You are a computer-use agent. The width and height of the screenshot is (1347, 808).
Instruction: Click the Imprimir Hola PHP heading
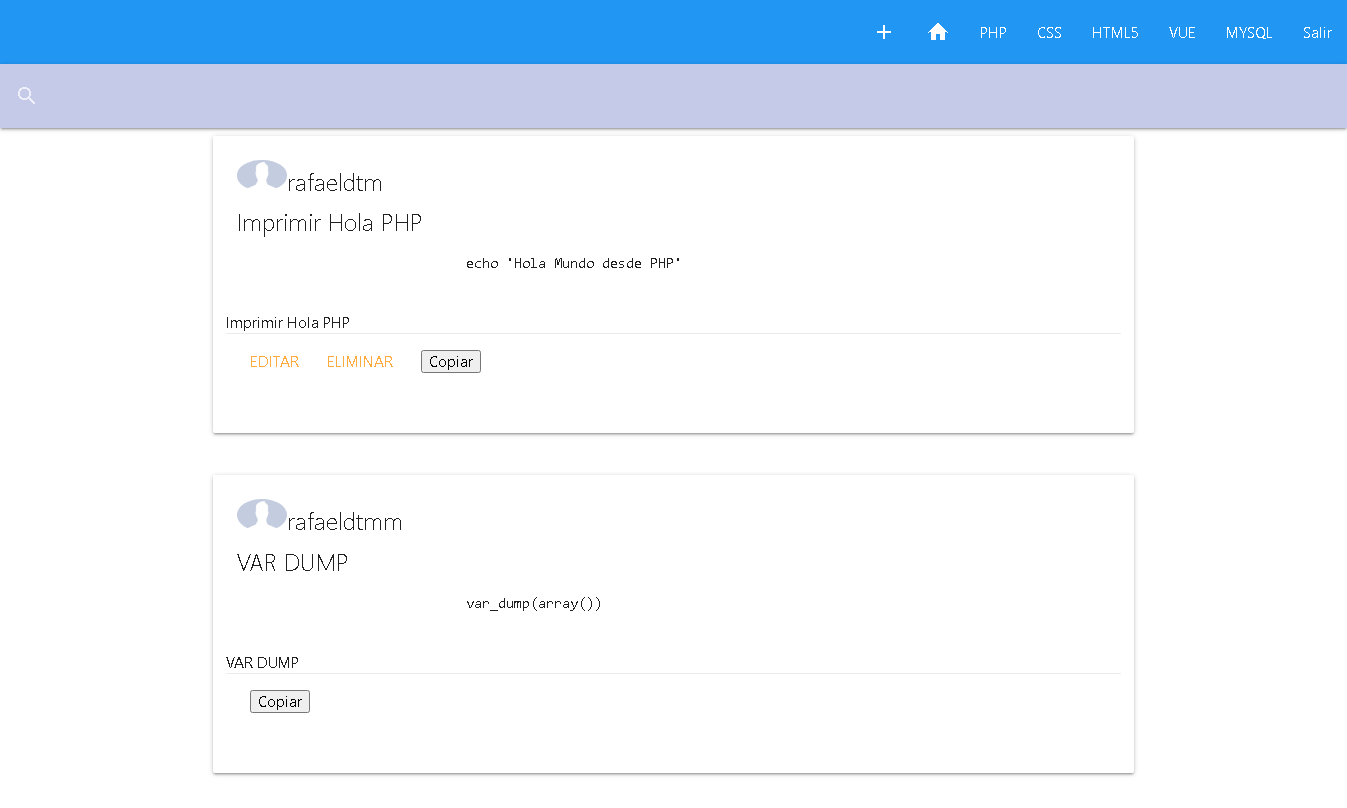point(329,223)
